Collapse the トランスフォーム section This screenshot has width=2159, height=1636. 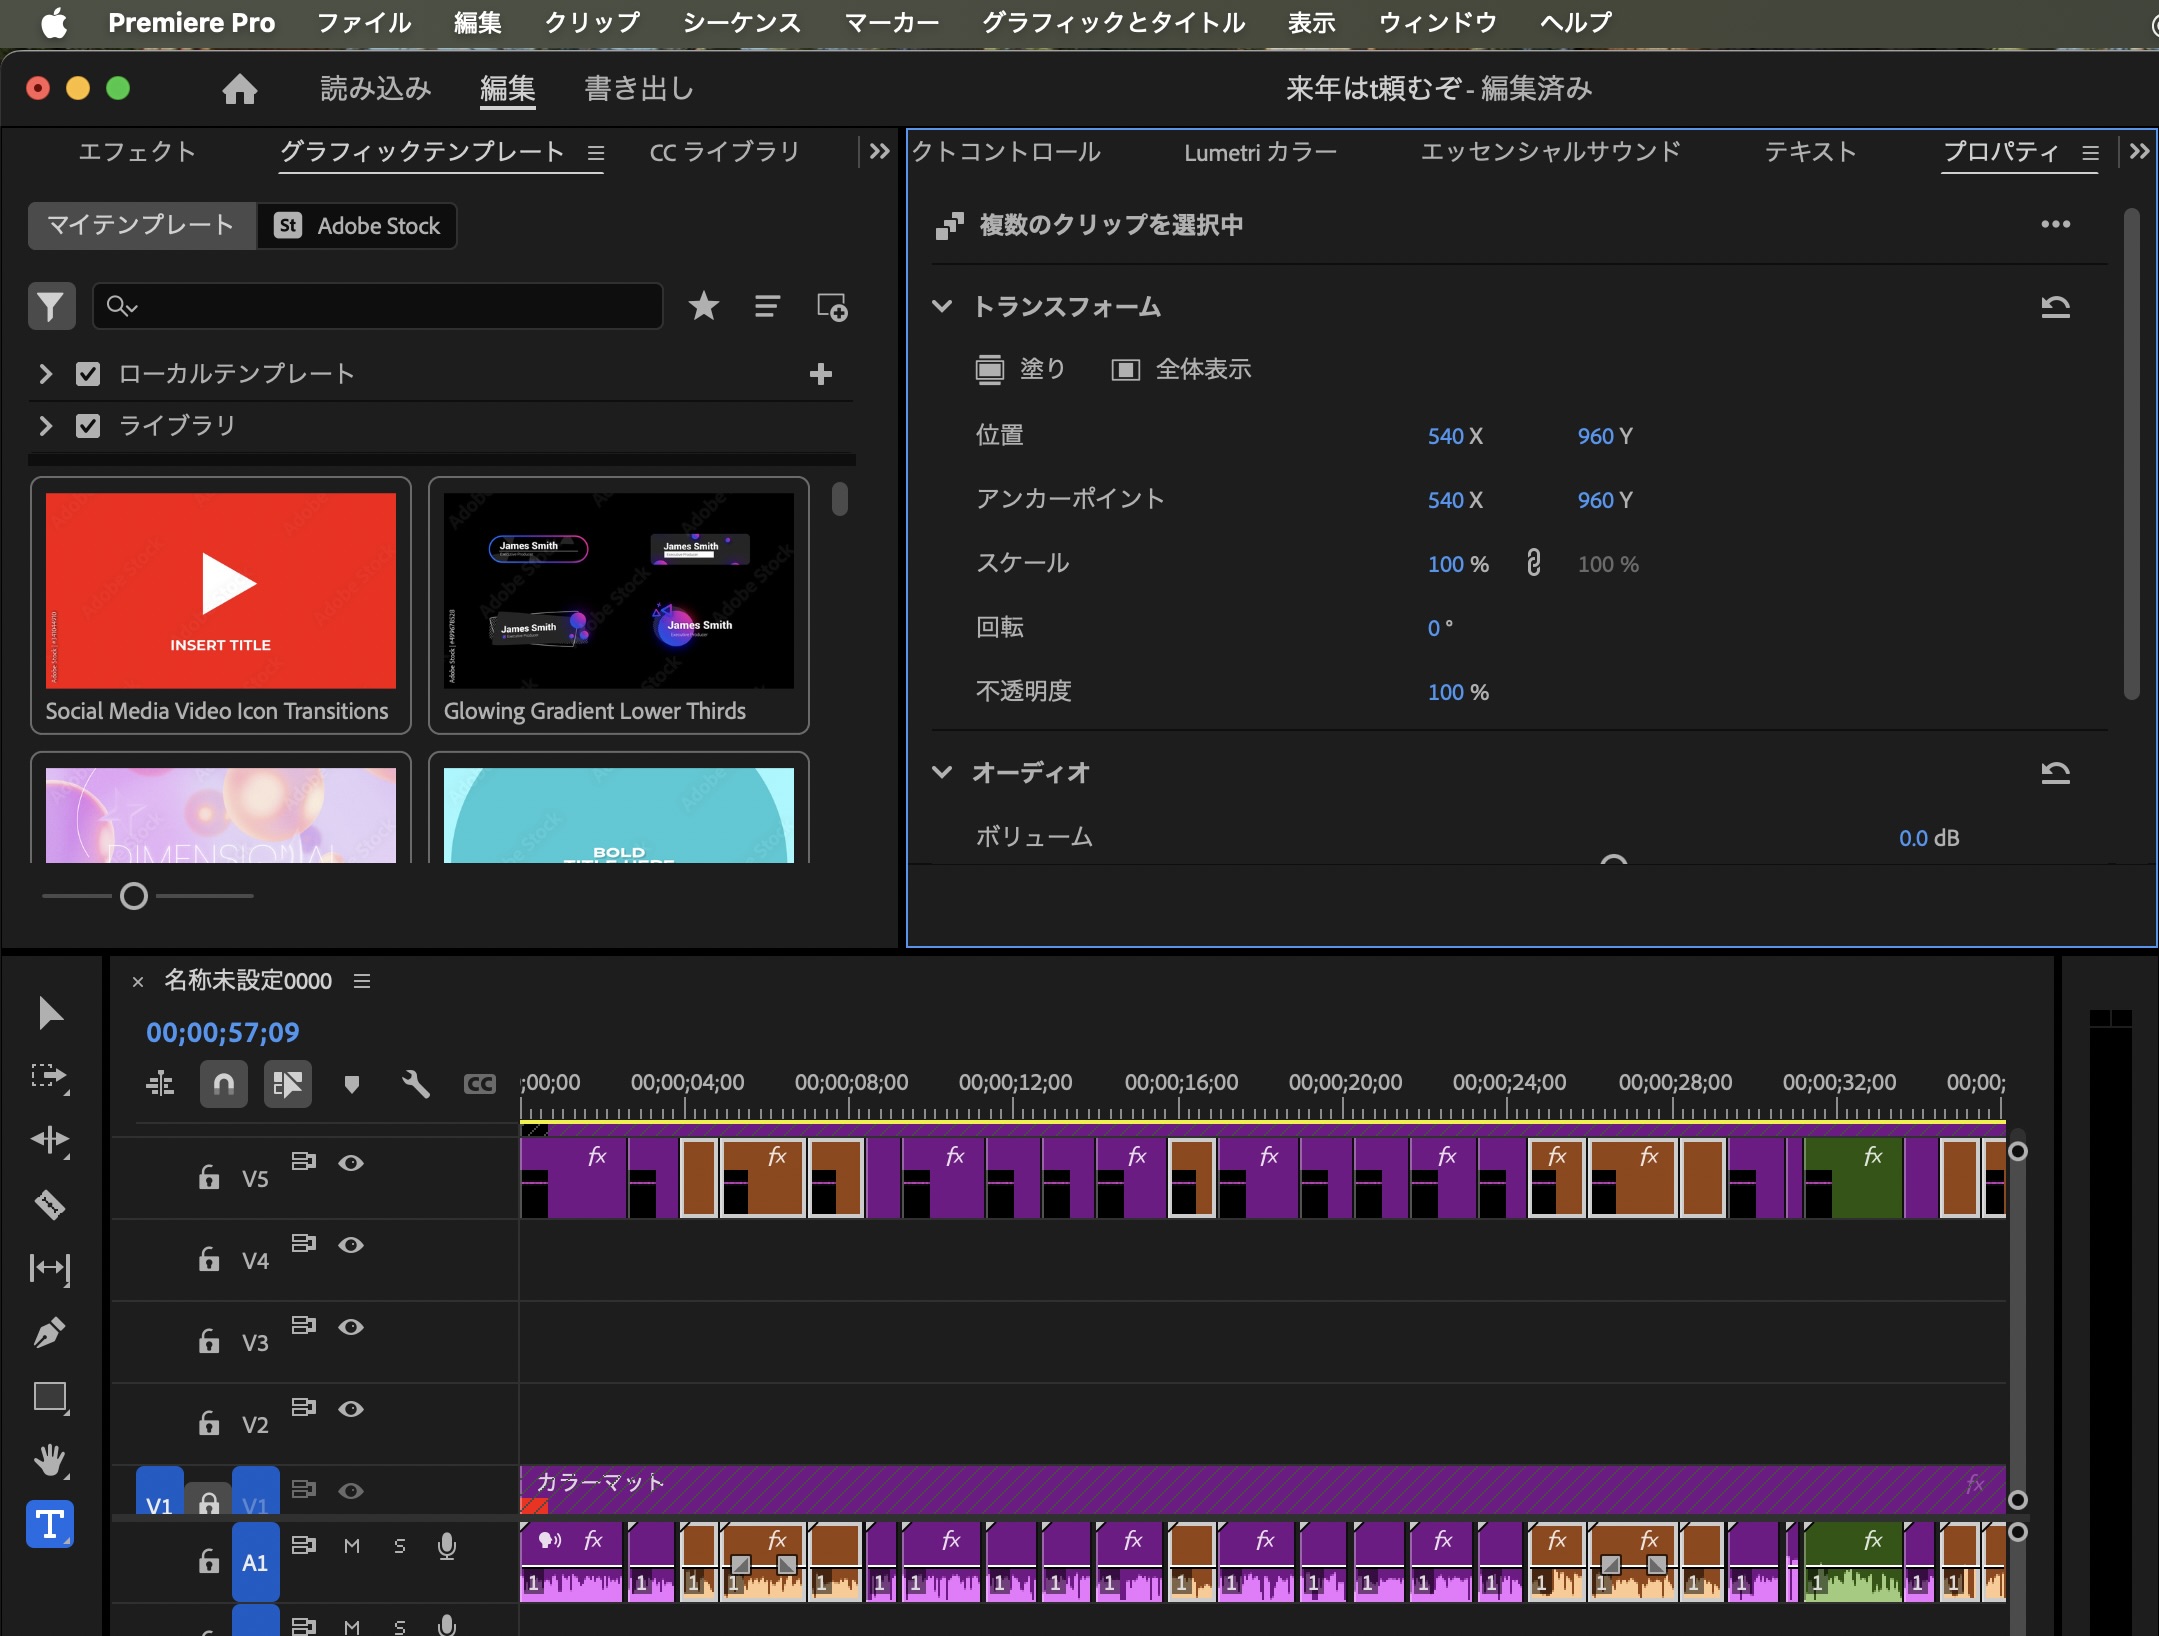click(x=943, y=307)
